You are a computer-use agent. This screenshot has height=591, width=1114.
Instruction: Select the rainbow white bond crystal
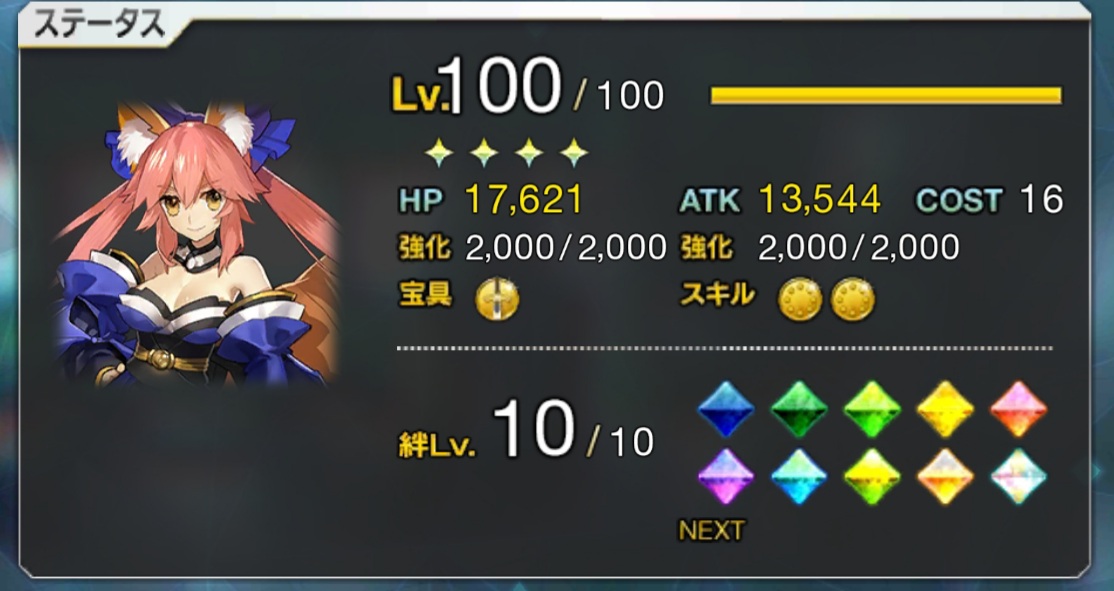pyautogui.click(x=1018, y=476)
